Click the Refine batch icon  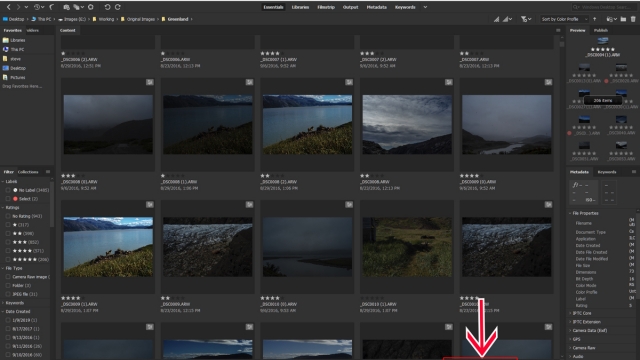tap(78, 7)
